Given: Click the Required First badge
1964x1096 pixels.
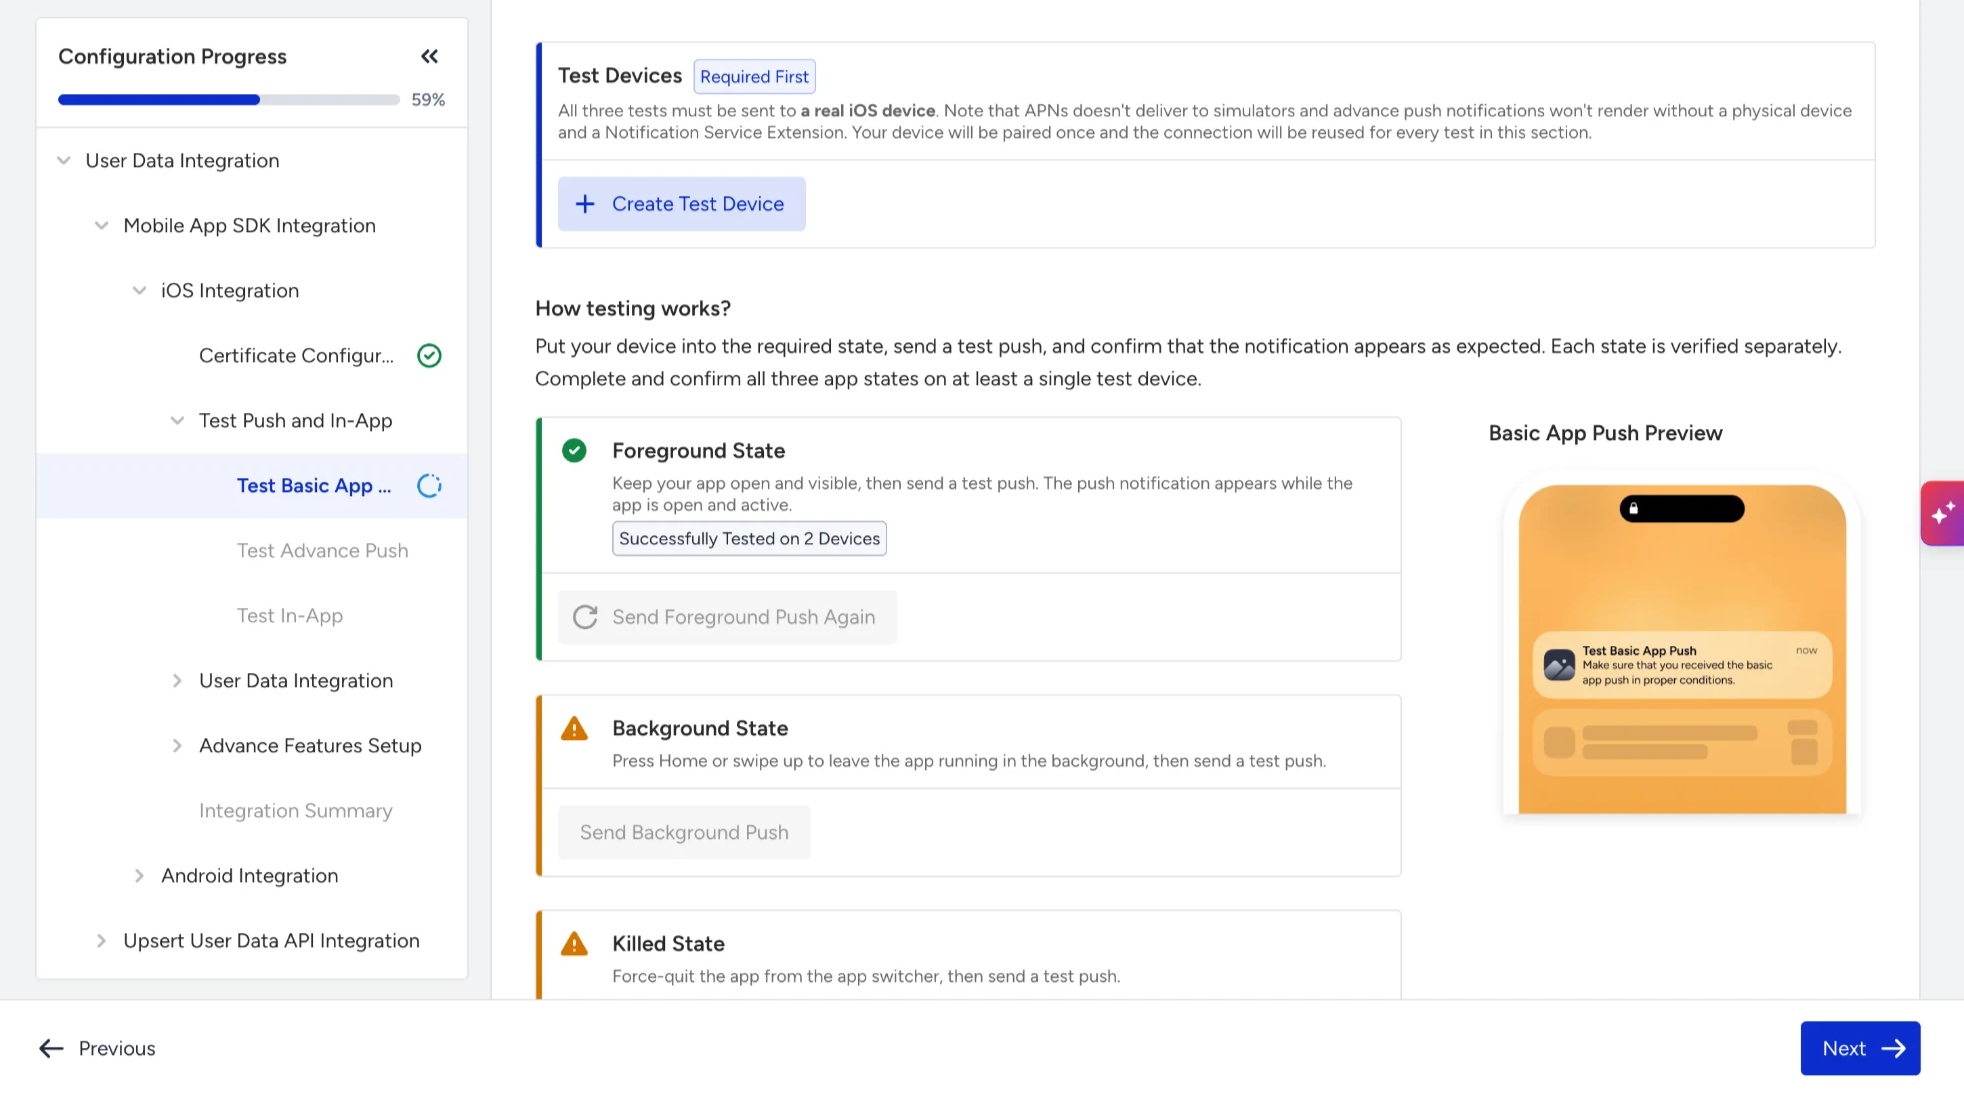Looking at the screenshot, I should coord(754,77).
